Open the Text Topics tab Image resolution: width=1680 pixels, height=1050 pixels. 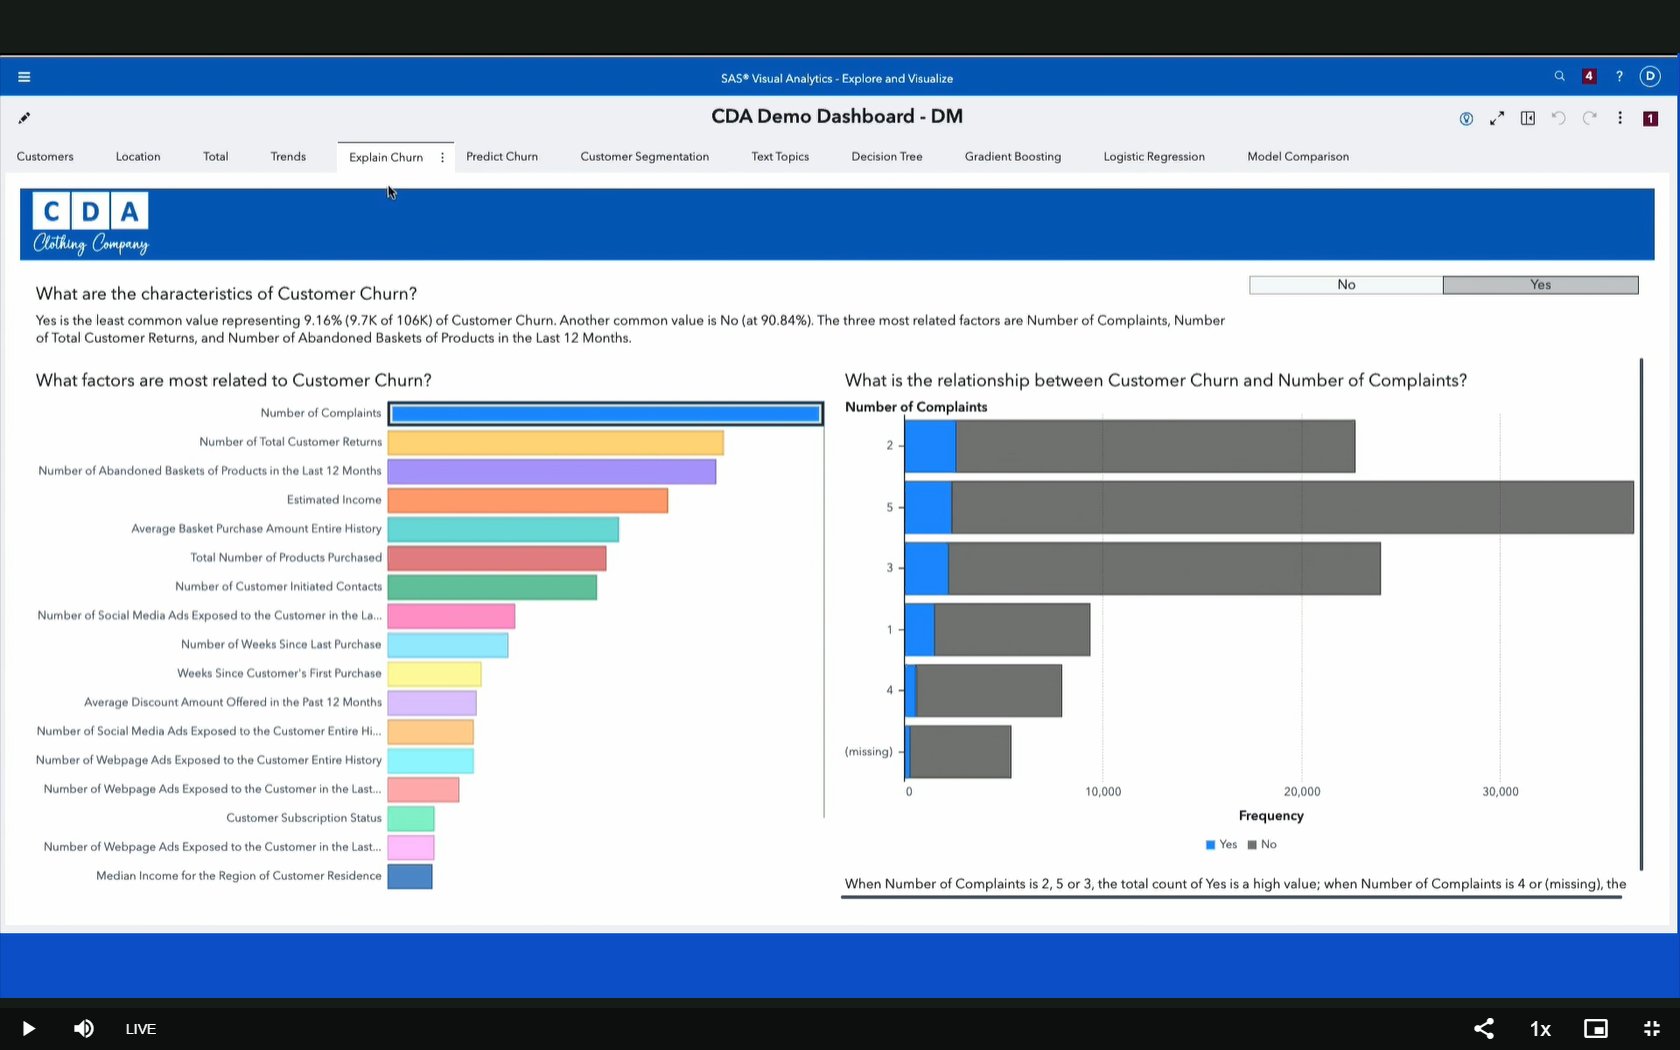780,157
